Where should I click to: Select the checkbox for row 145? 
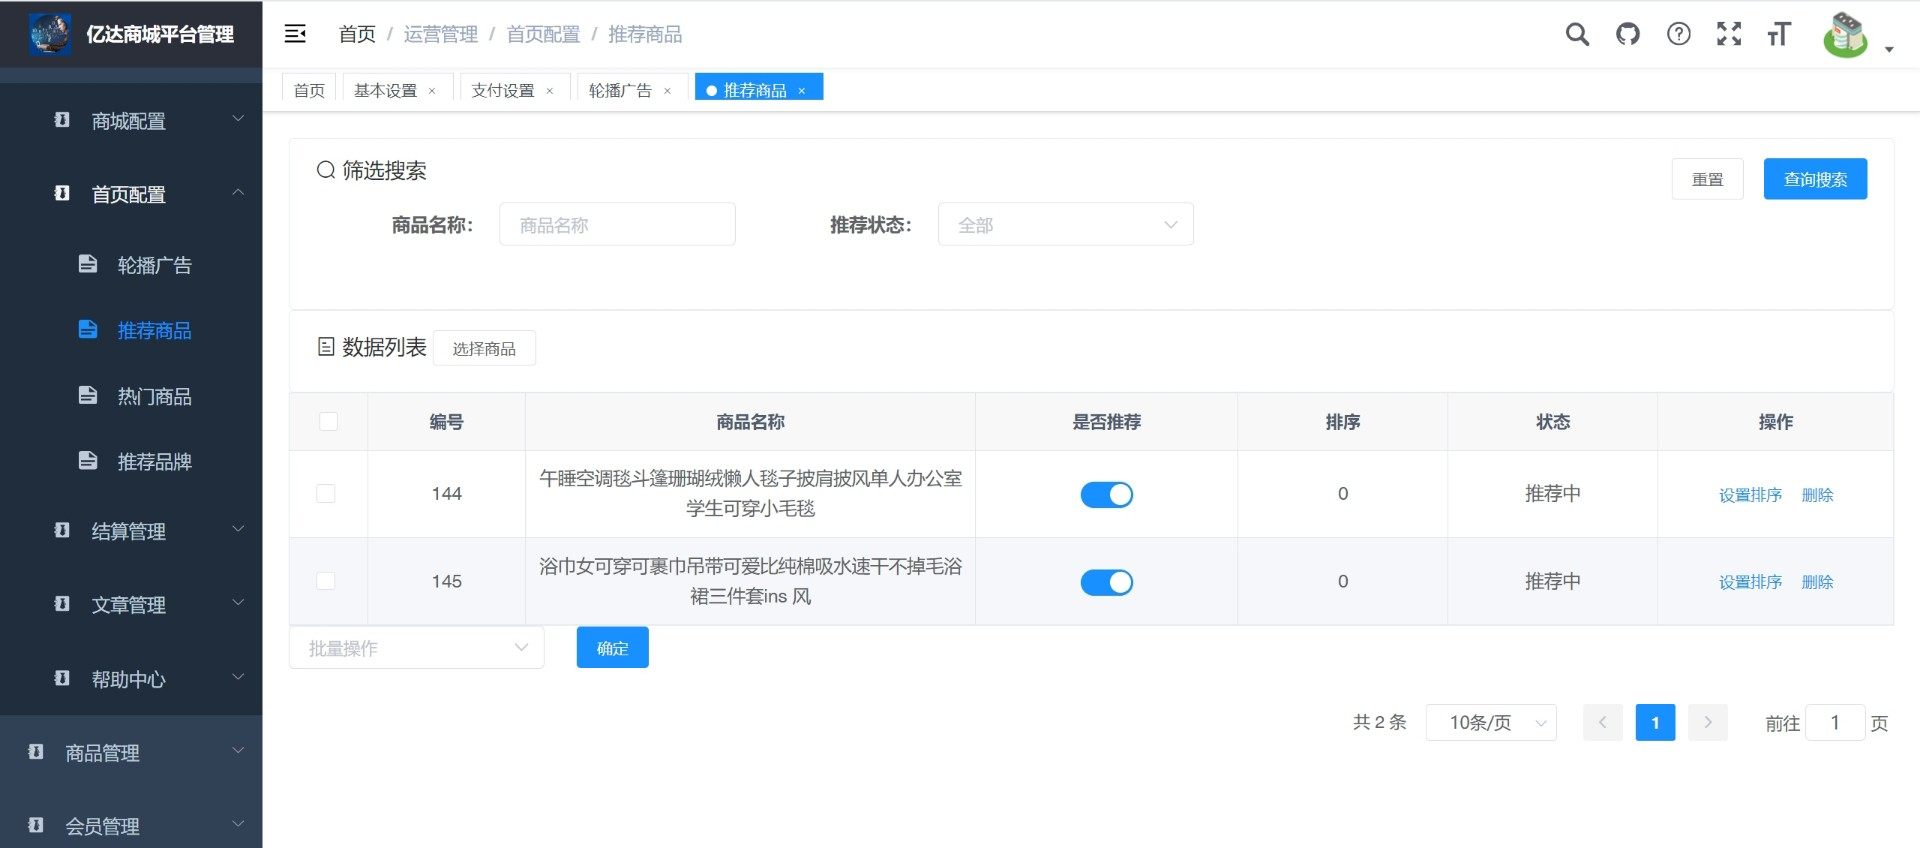point(326,581)
